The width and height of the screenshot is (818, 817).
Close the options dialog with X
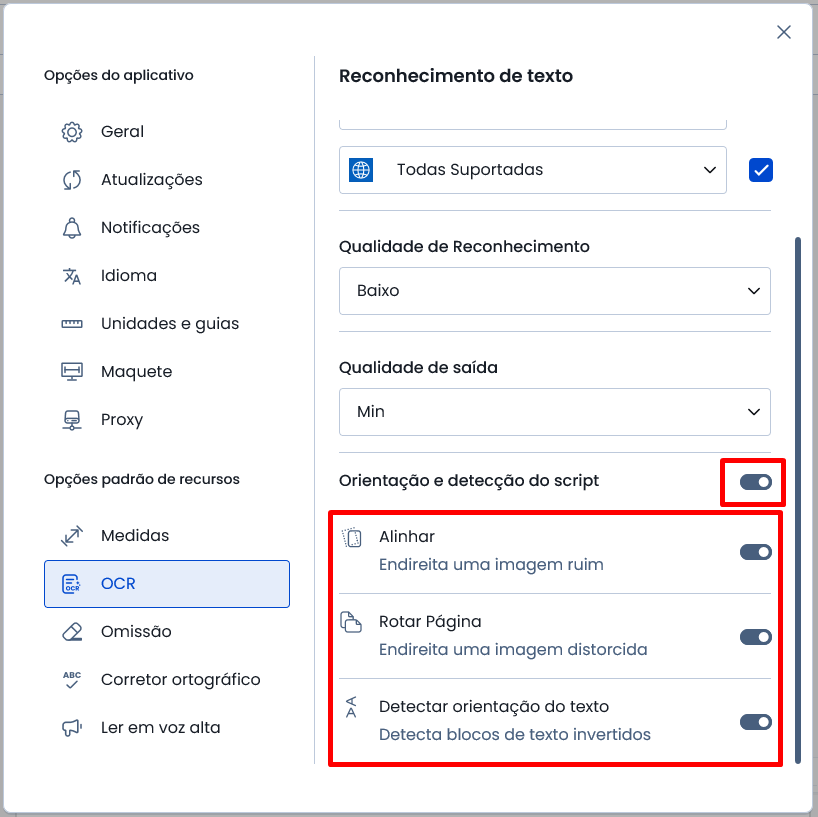[x=784, y=32]
